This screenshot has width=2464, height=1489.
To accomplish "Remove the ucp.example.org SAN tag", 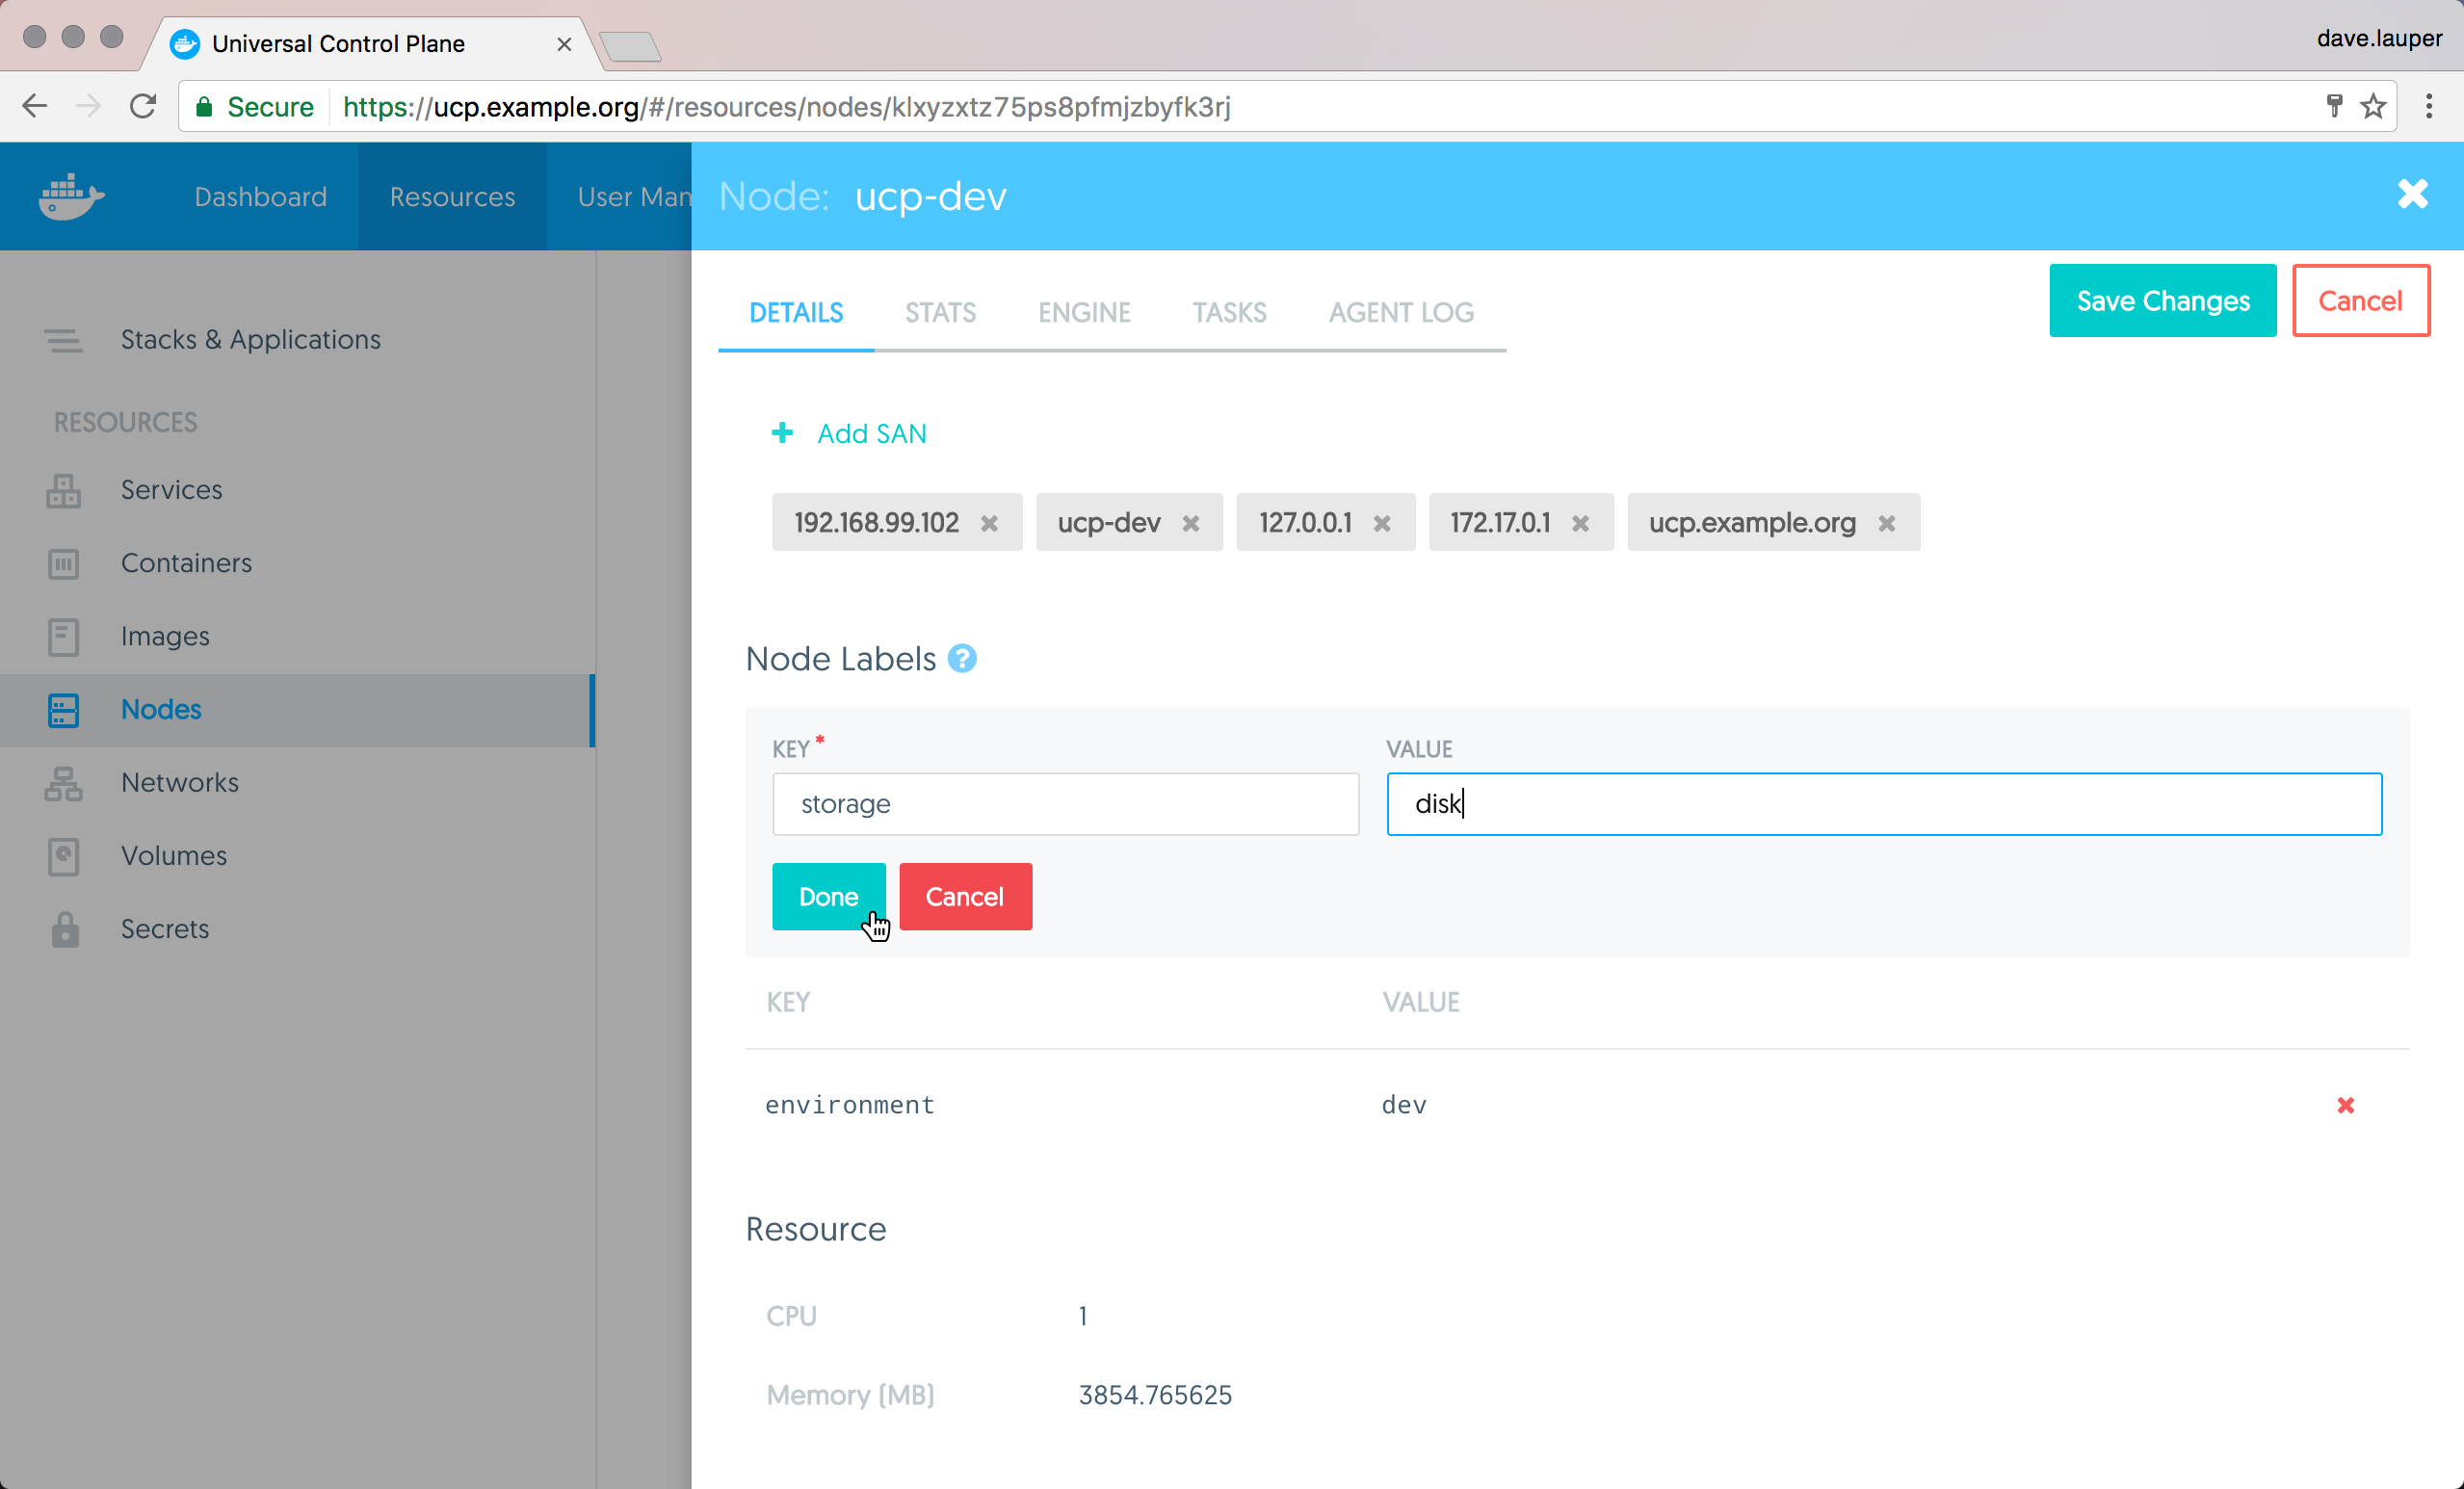I will 1886,523.
